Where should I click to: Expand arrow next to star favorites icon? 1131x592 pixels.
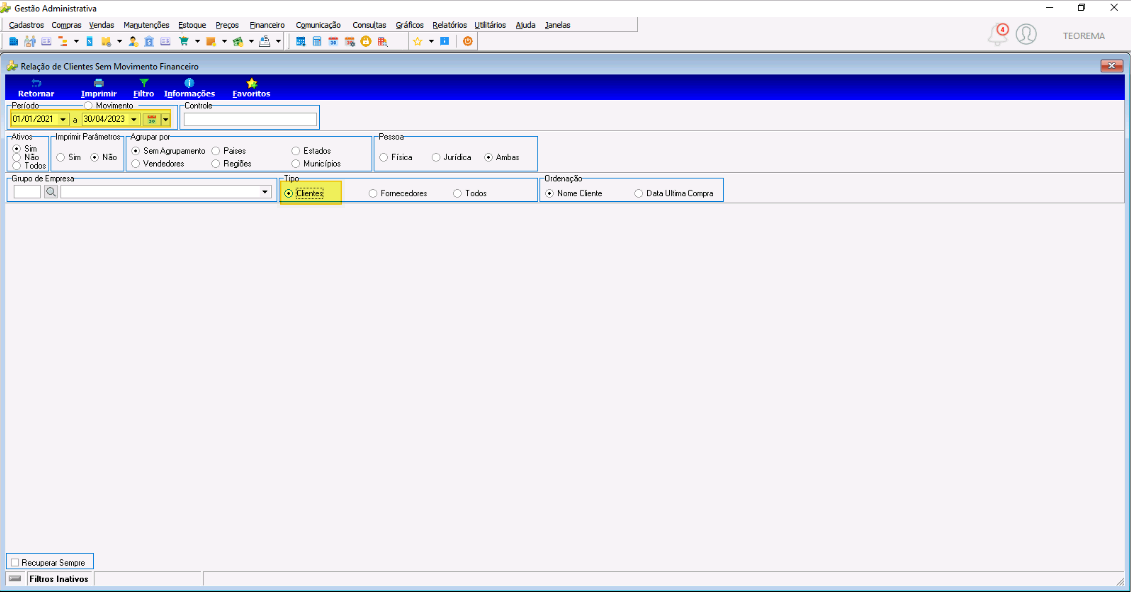pos(431,41)
